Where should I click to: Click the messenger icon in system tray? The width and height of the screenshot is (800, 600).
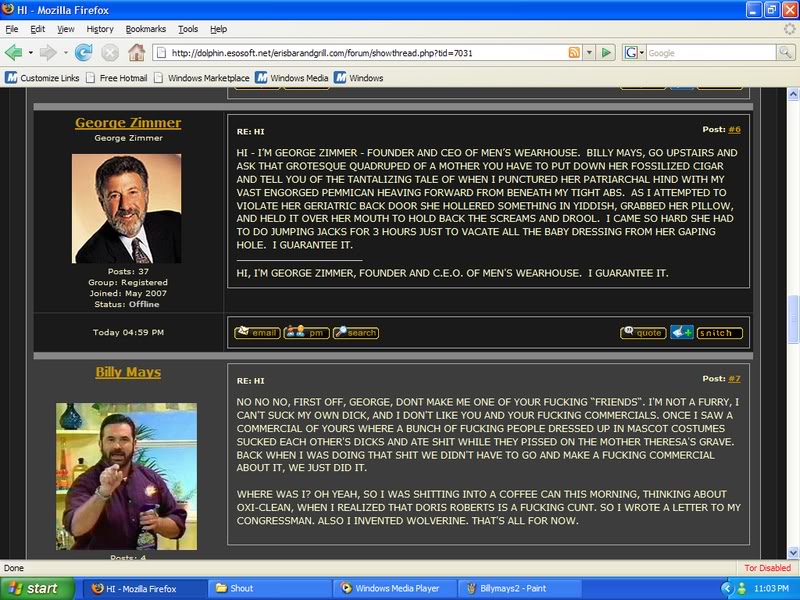(x=742, y=588)
